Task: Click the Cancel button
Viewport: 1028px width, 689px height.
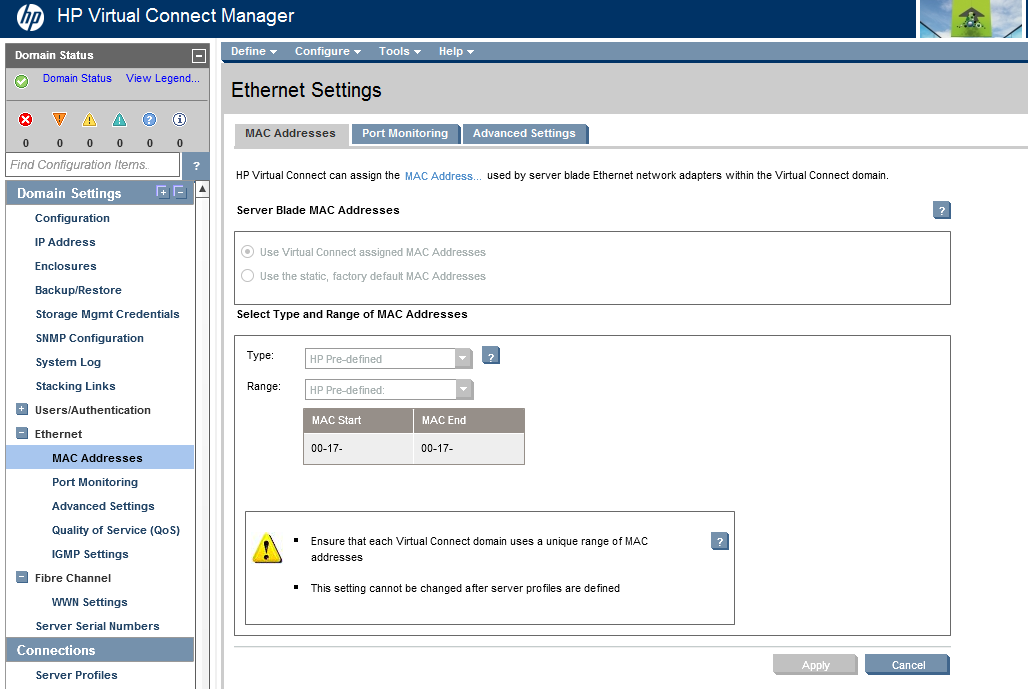Action: [907, 665]
